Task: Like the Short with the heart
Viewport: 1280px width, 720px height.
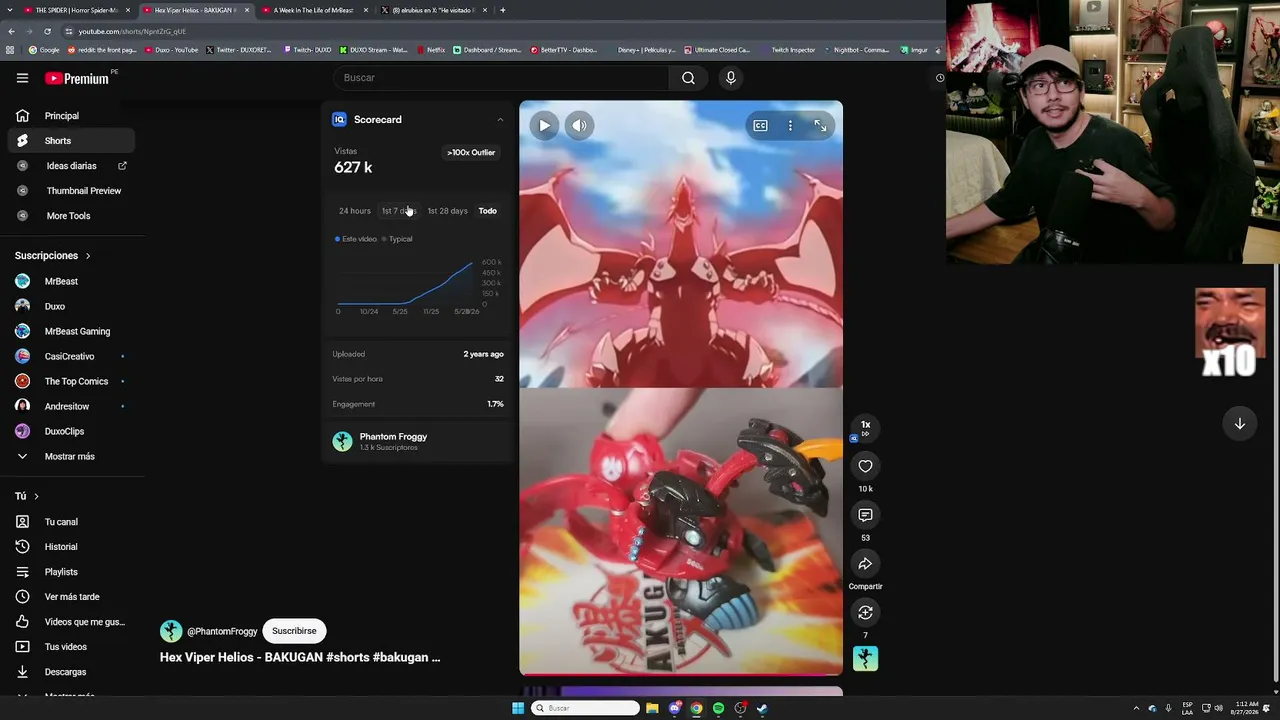Action: click(x=866, y=466)
